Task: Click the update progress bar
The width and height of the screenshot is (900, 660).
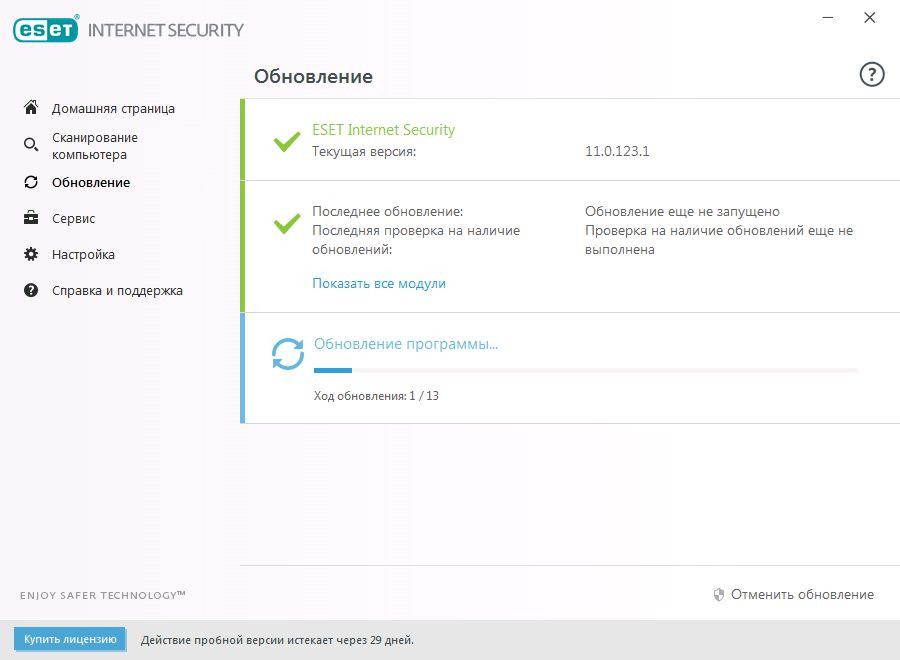Action: click(585, 371)
